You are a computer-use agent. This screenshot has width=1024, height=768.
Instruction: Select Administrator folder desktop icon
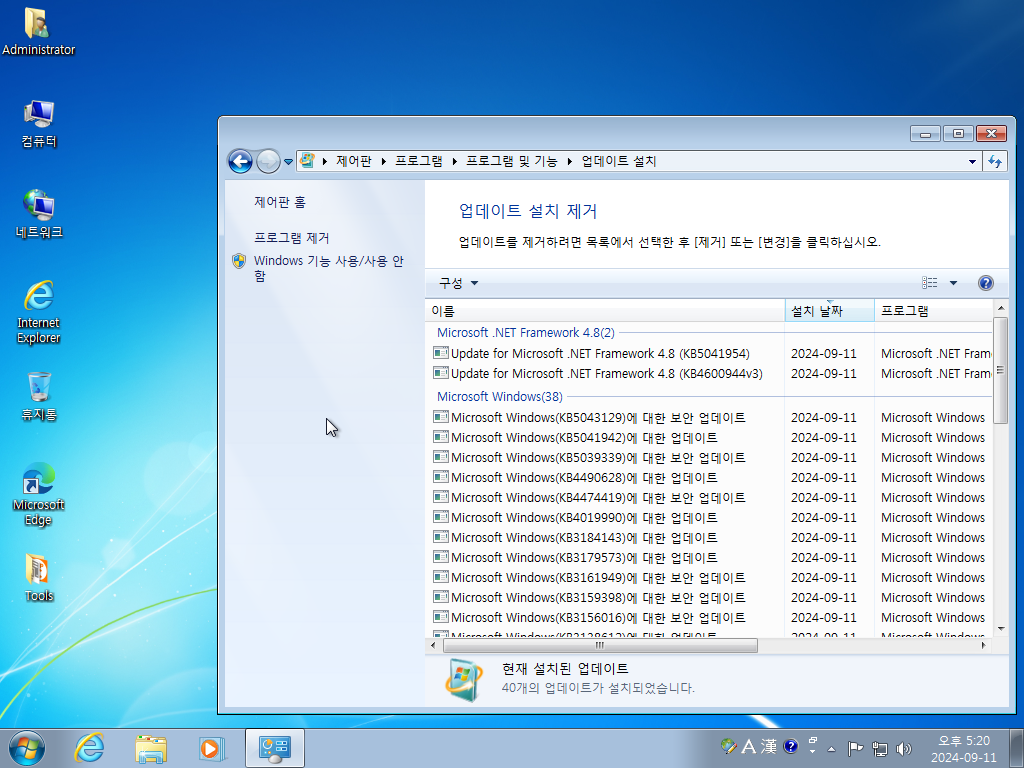coord(38,31)
